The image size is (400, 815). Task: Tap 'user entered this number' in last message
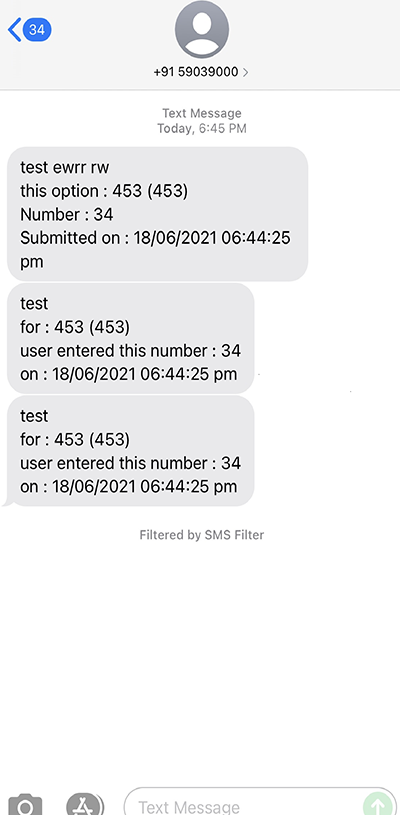(x=114, y=463)
